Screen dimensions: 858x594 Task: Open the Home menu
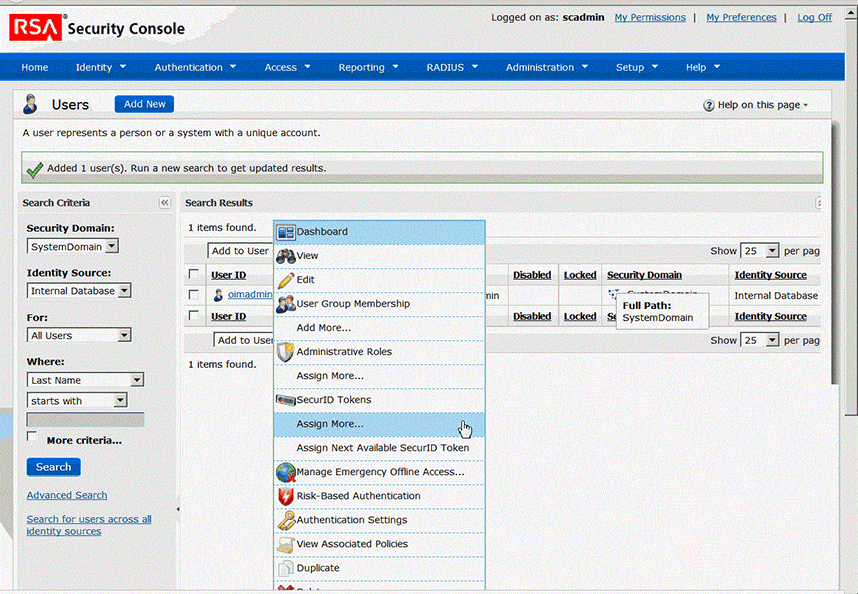[34, 67]
